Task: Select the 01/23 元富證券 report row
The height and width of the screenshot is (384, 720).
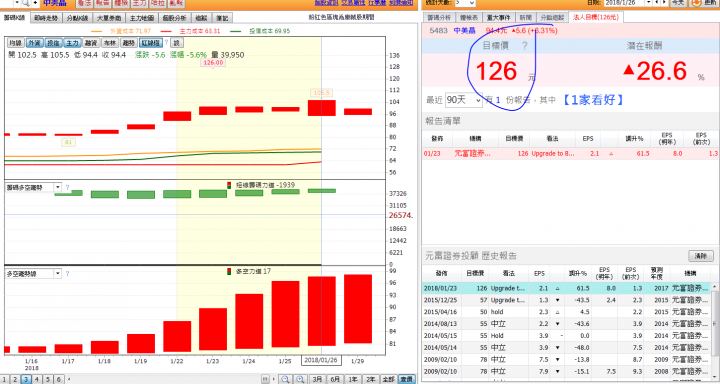Action: [570, 153]
